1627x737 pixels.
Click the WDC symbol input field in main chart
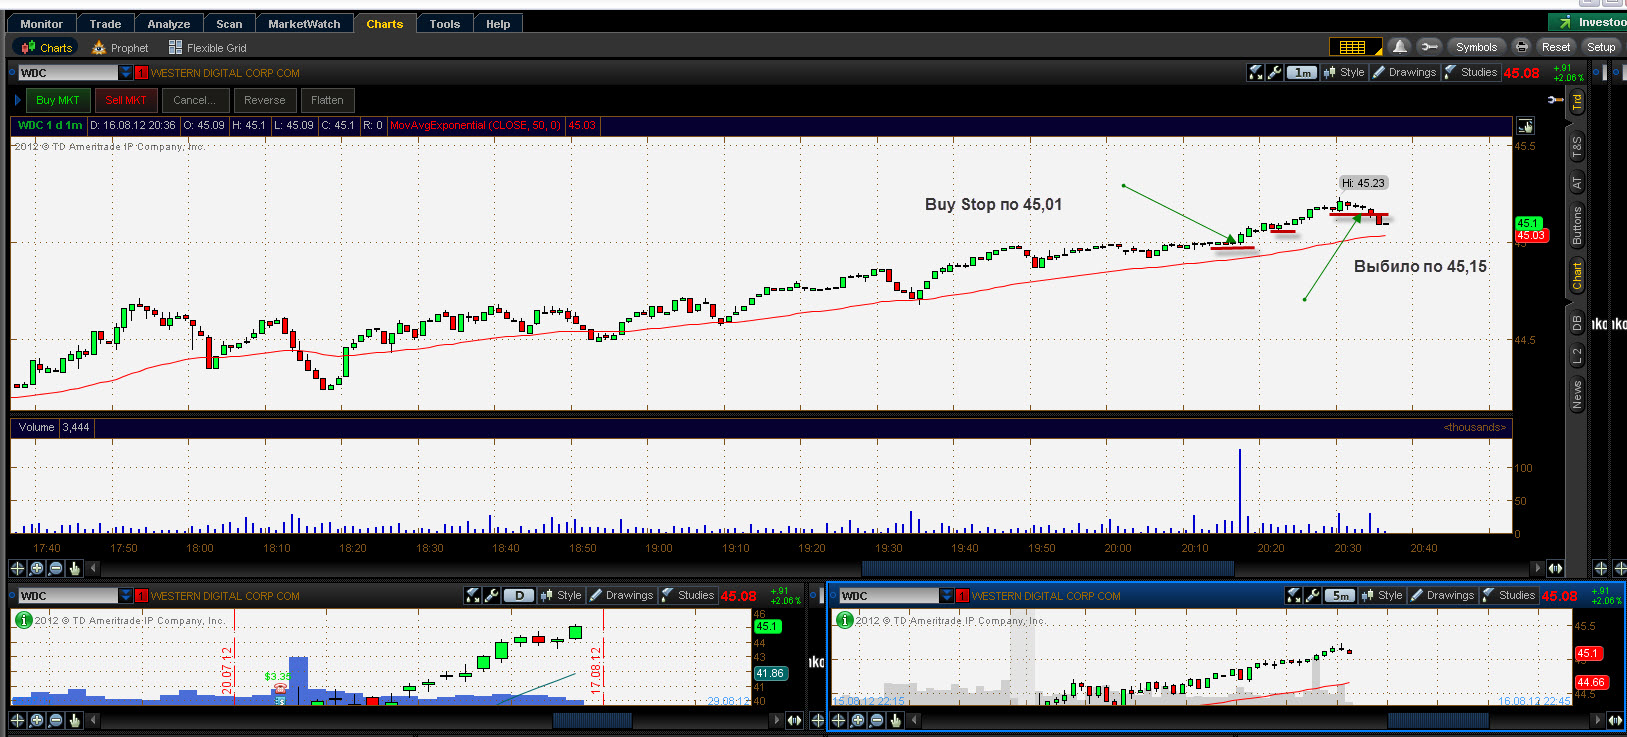[x=67, y=72]
